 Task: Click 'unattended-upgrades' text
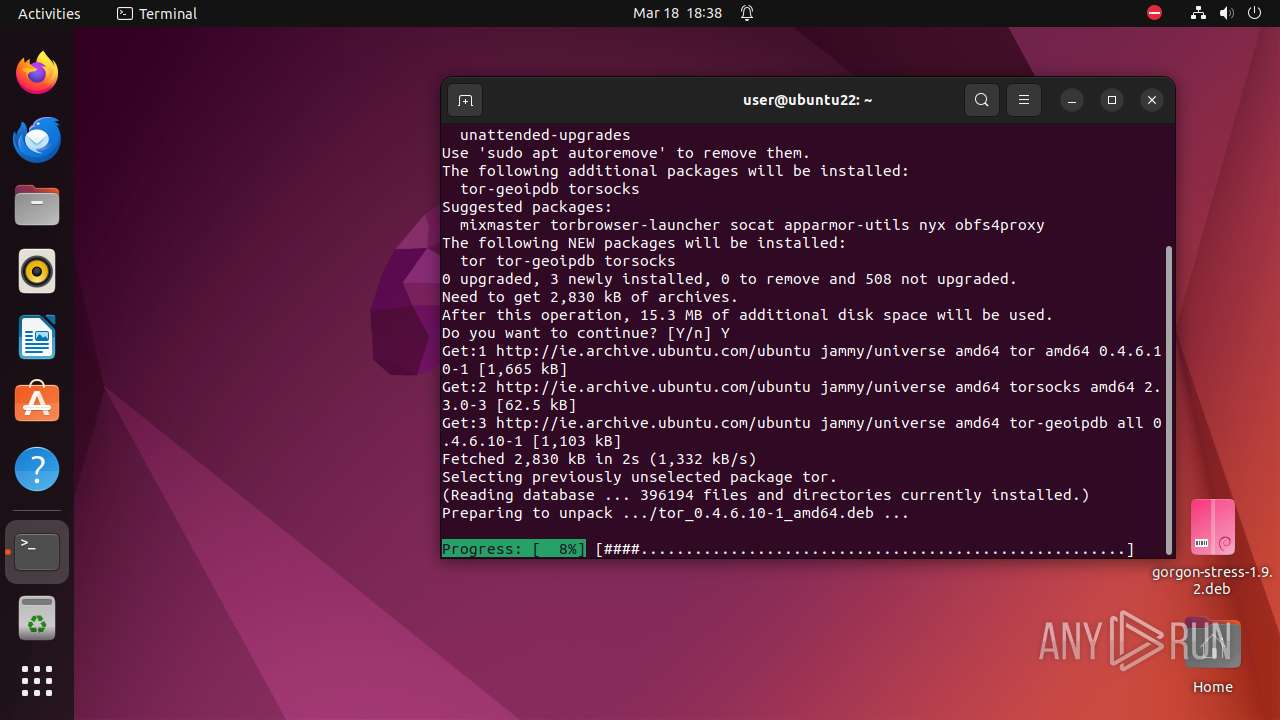[545, 135]
